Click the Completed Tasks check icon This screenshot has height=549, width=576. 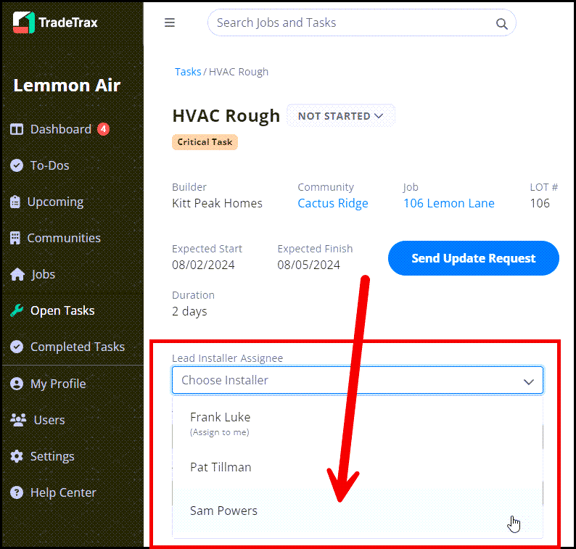click(17, 347)
